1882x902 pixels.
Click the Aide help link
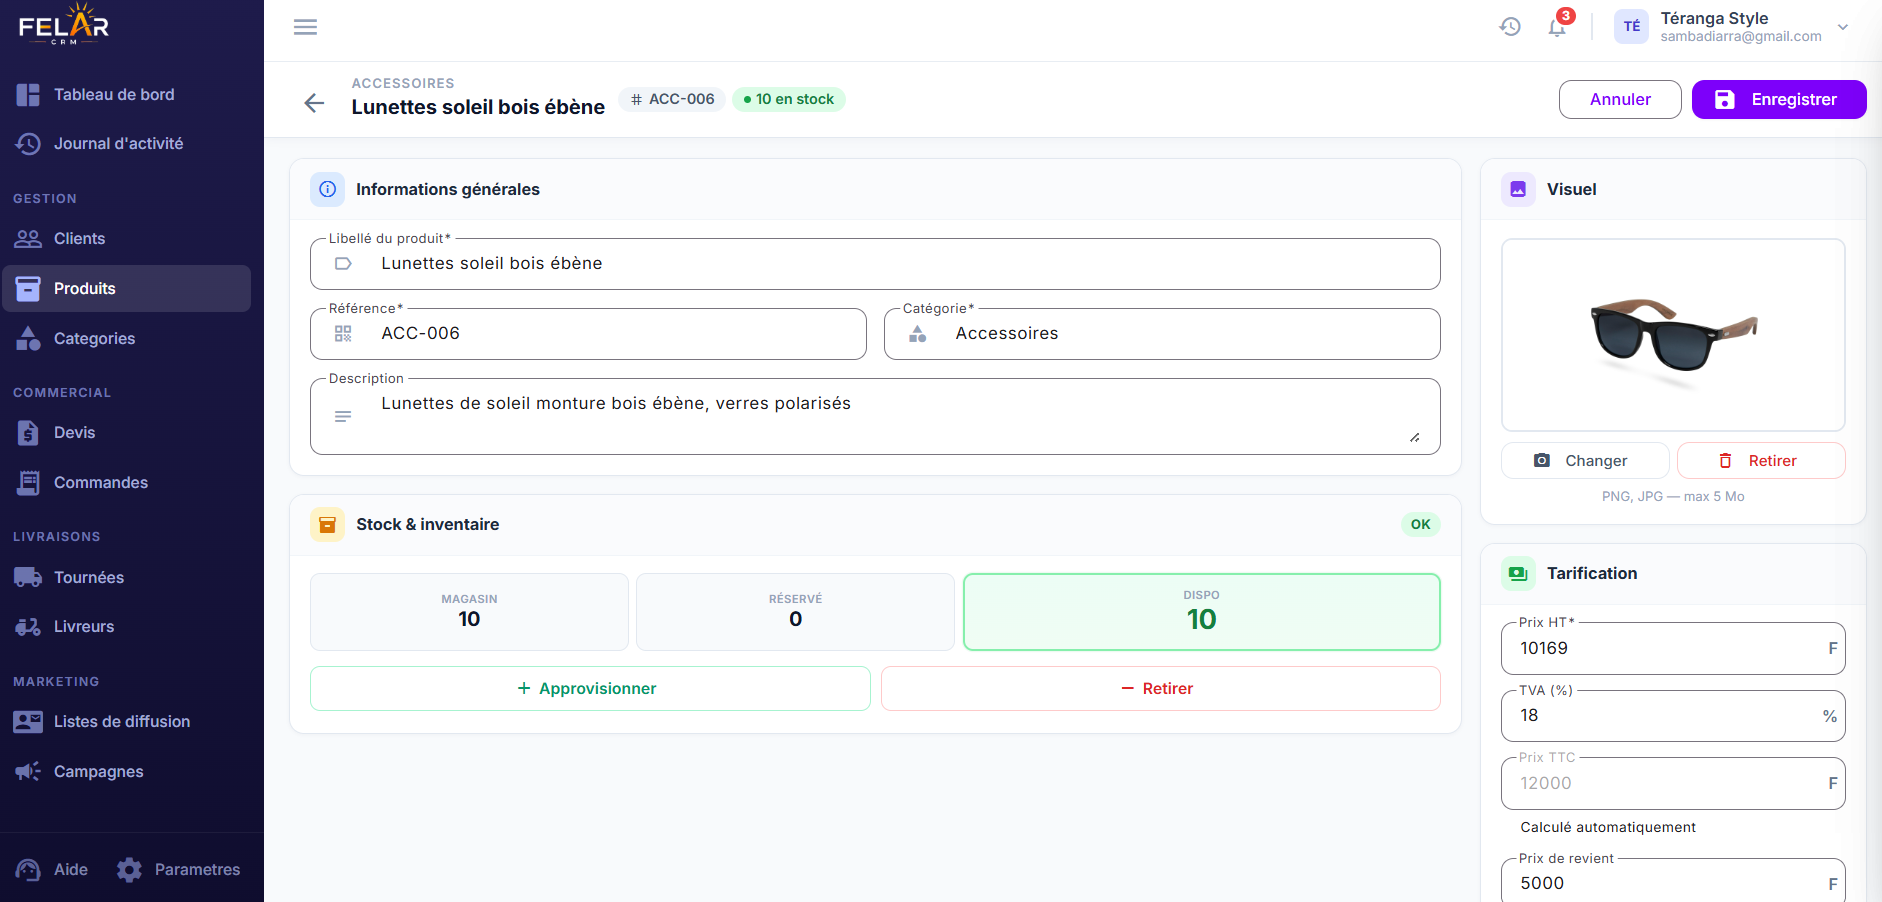(x=52, y=870)
